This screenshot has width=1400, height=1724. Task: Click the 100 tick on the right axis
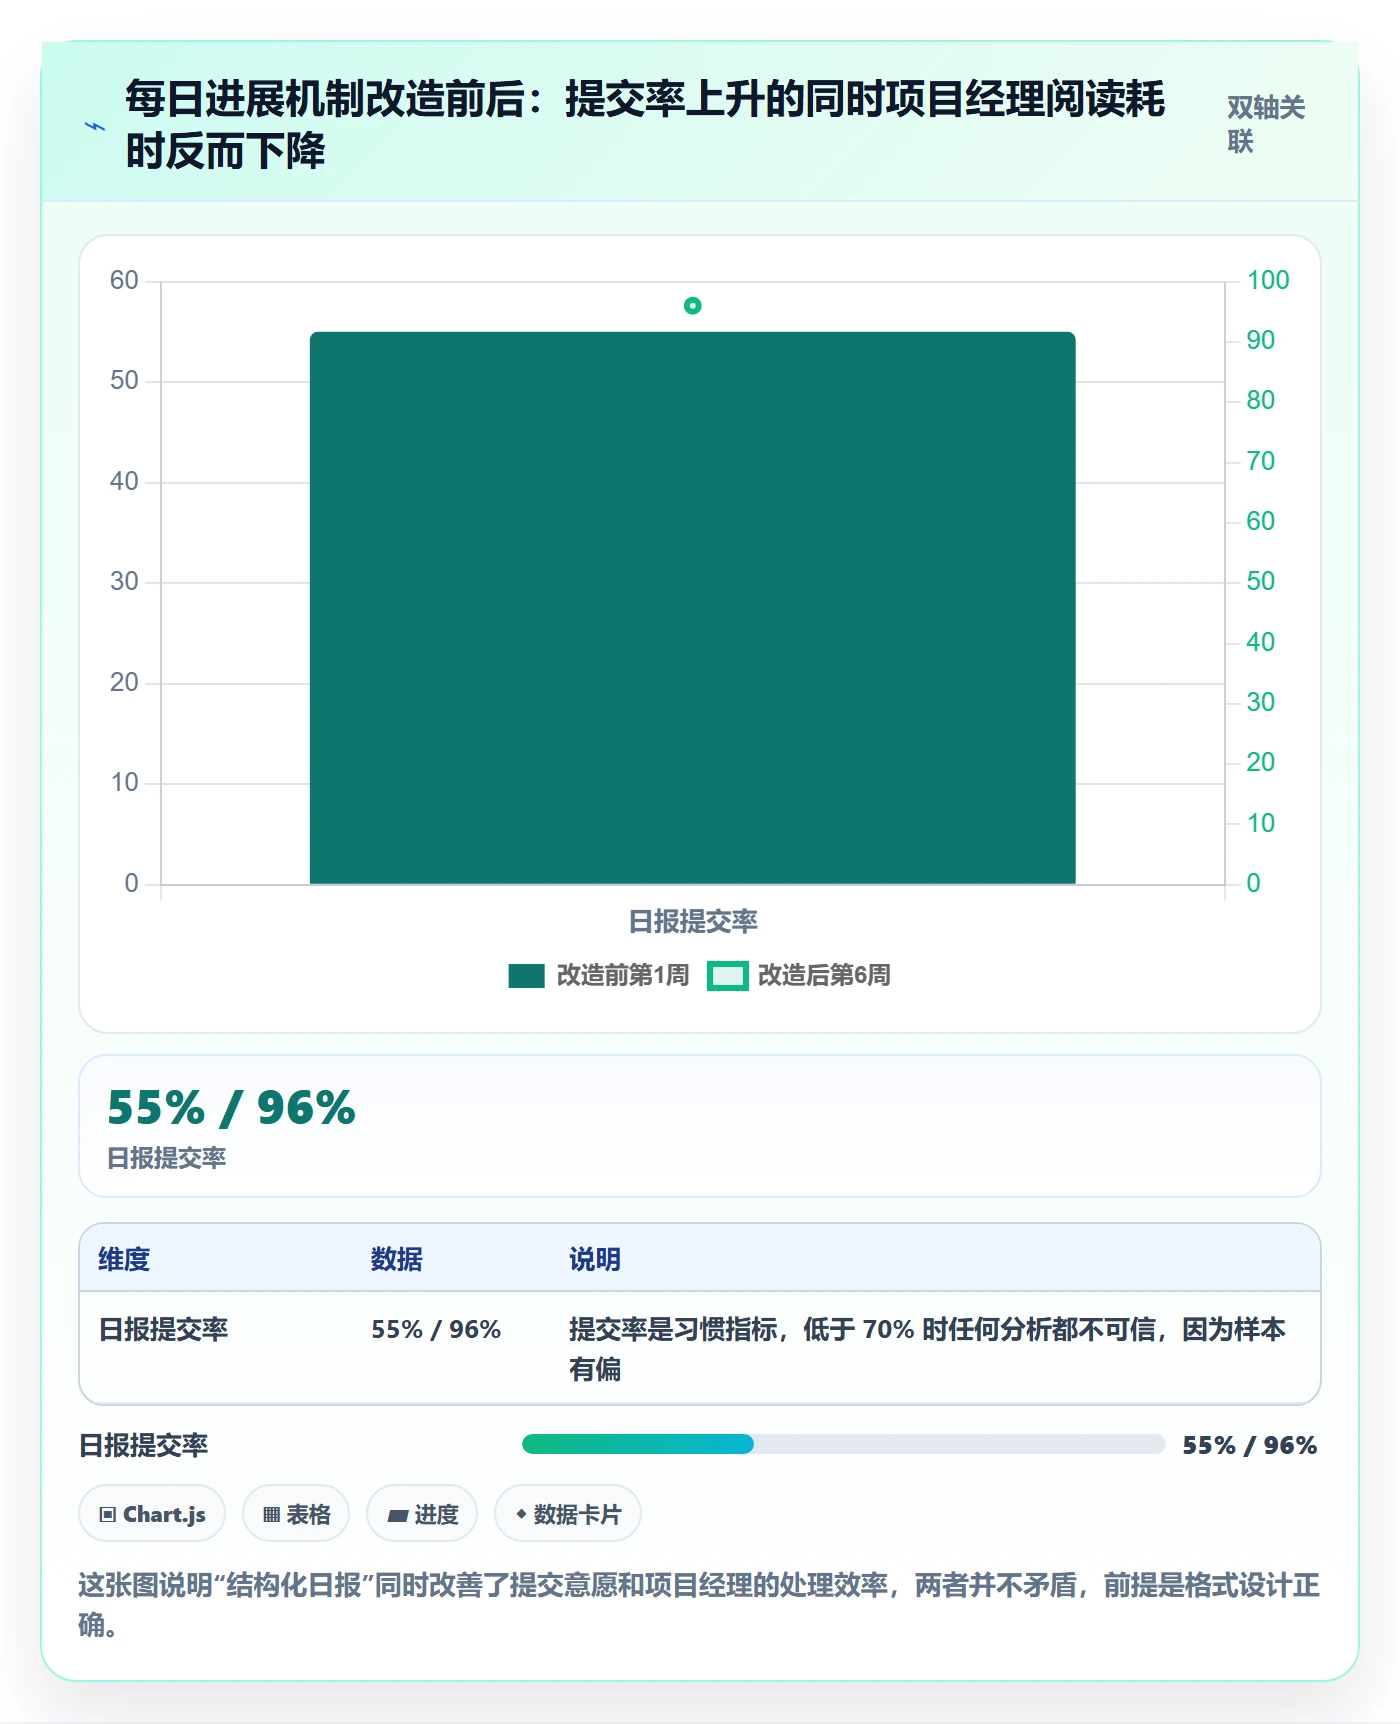click(x=1268, y=280)
